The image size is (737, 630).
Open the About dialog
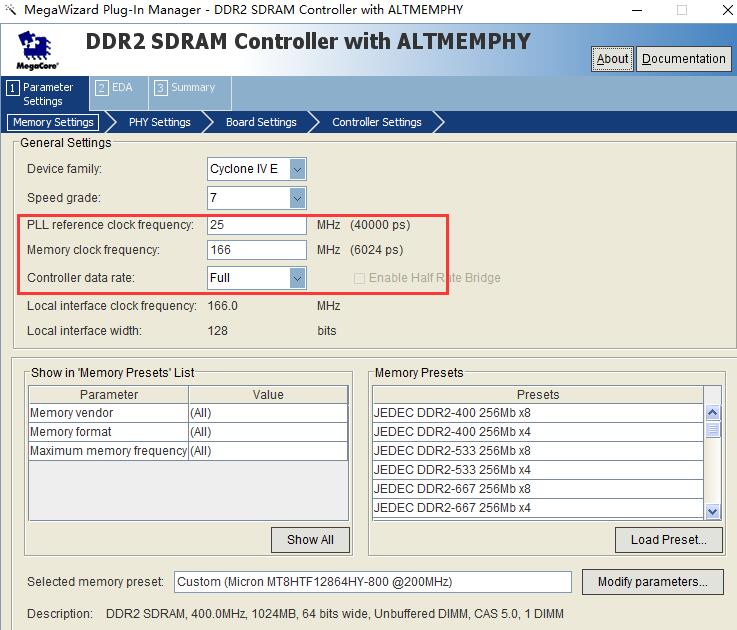point(612,59)
